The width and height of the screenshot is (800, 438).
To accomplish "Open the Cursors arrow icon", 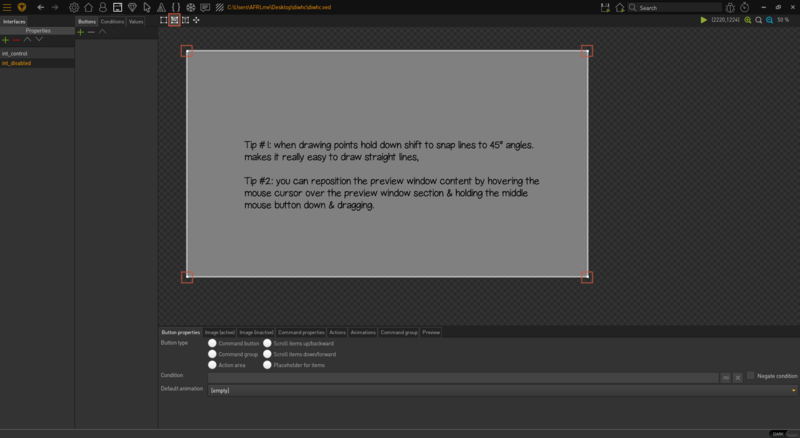I will (x=147, y=7).
